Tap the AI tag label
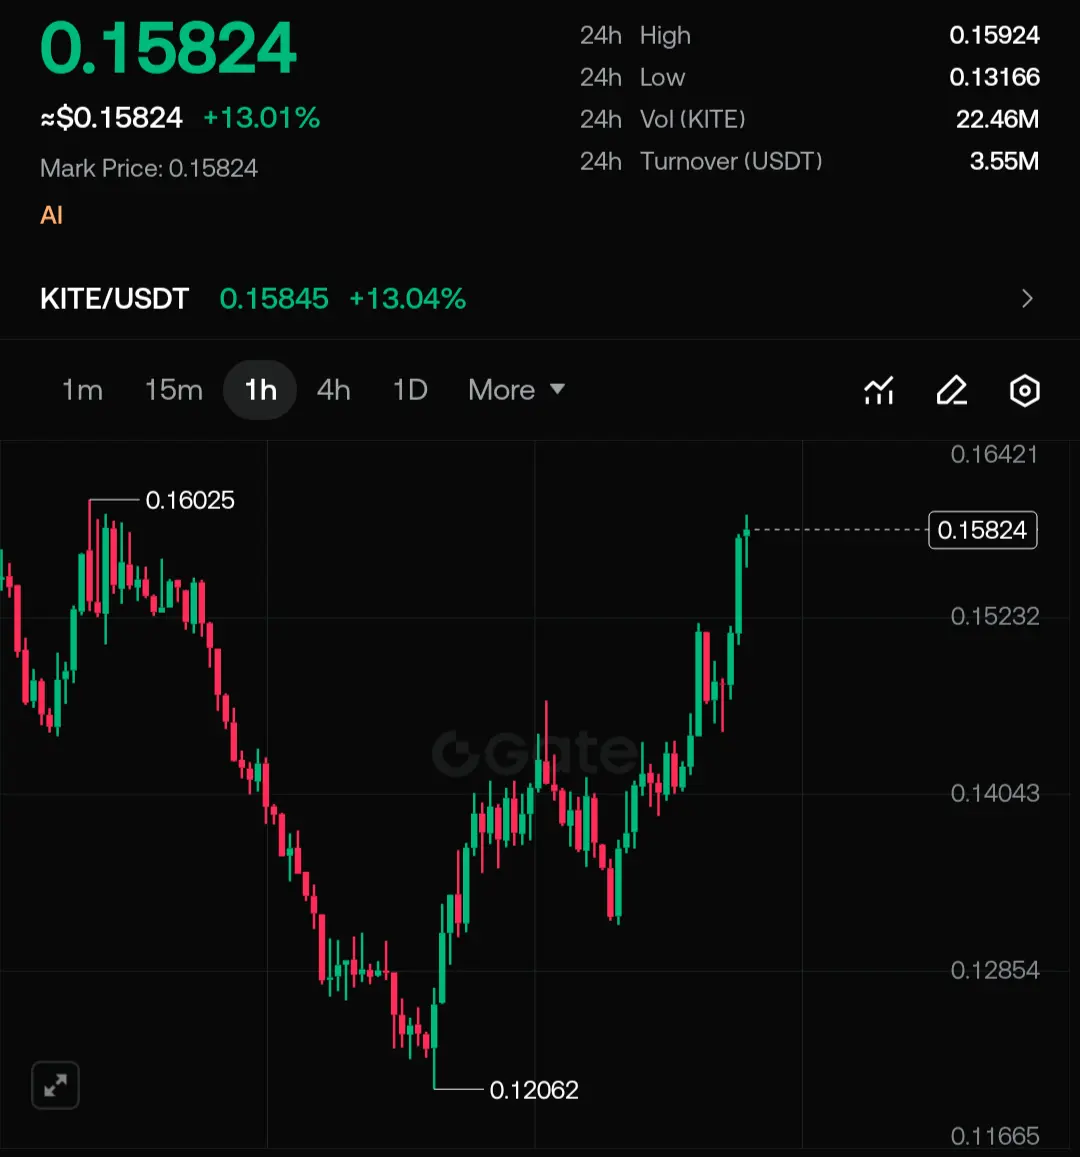 tap(51, 215)
